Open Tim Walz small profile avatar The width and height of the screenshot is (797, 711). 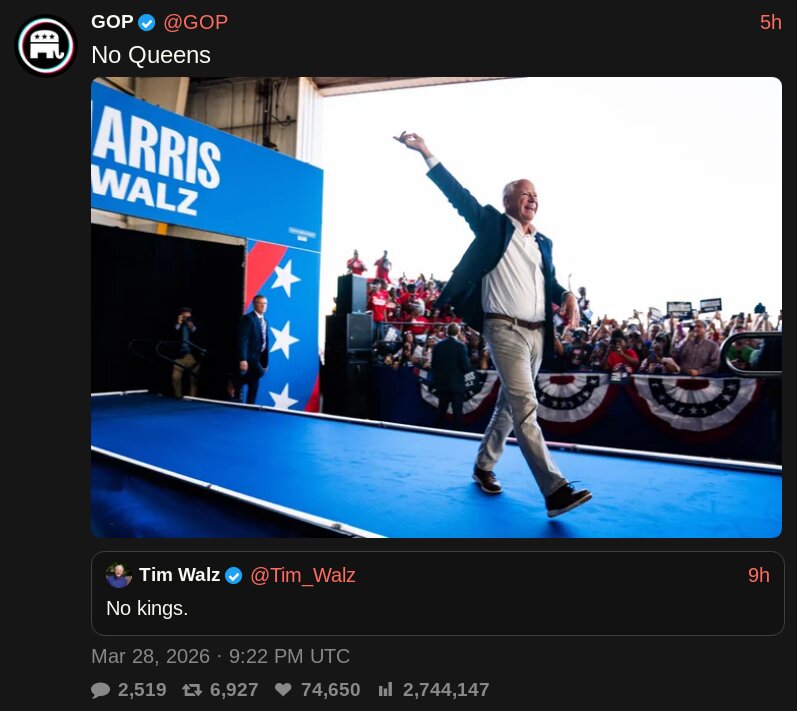pos(119,575)
